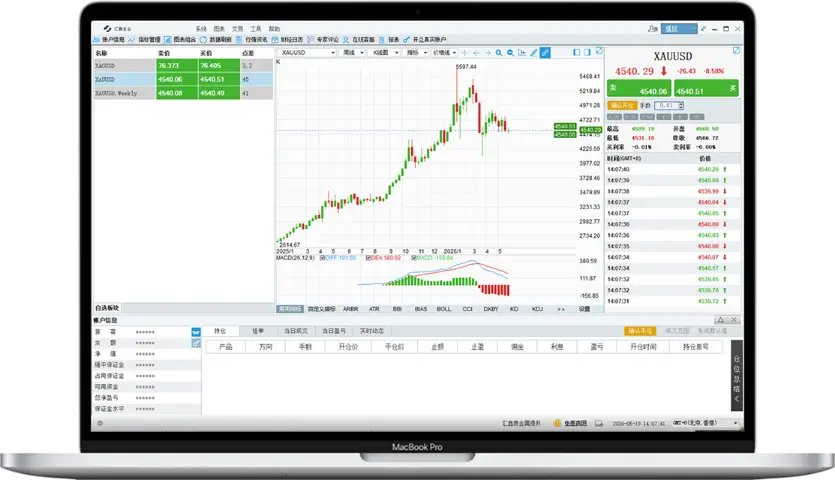Click the chart scroll-left arrow tool
The height and width of the screenshot is (480, 835).
[x=476, y=53]
